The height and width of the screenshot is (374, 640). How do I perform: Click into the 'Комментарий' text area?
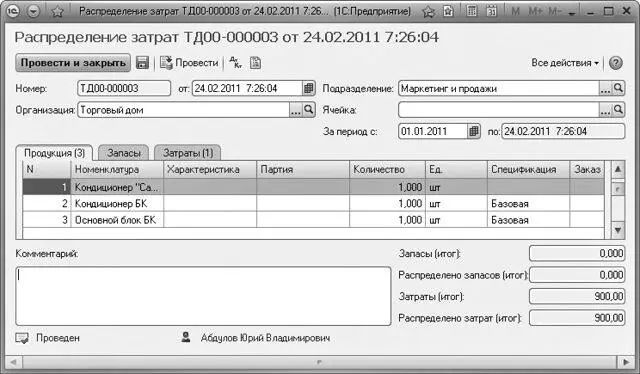pyautogui.click(x=203, y=296)
